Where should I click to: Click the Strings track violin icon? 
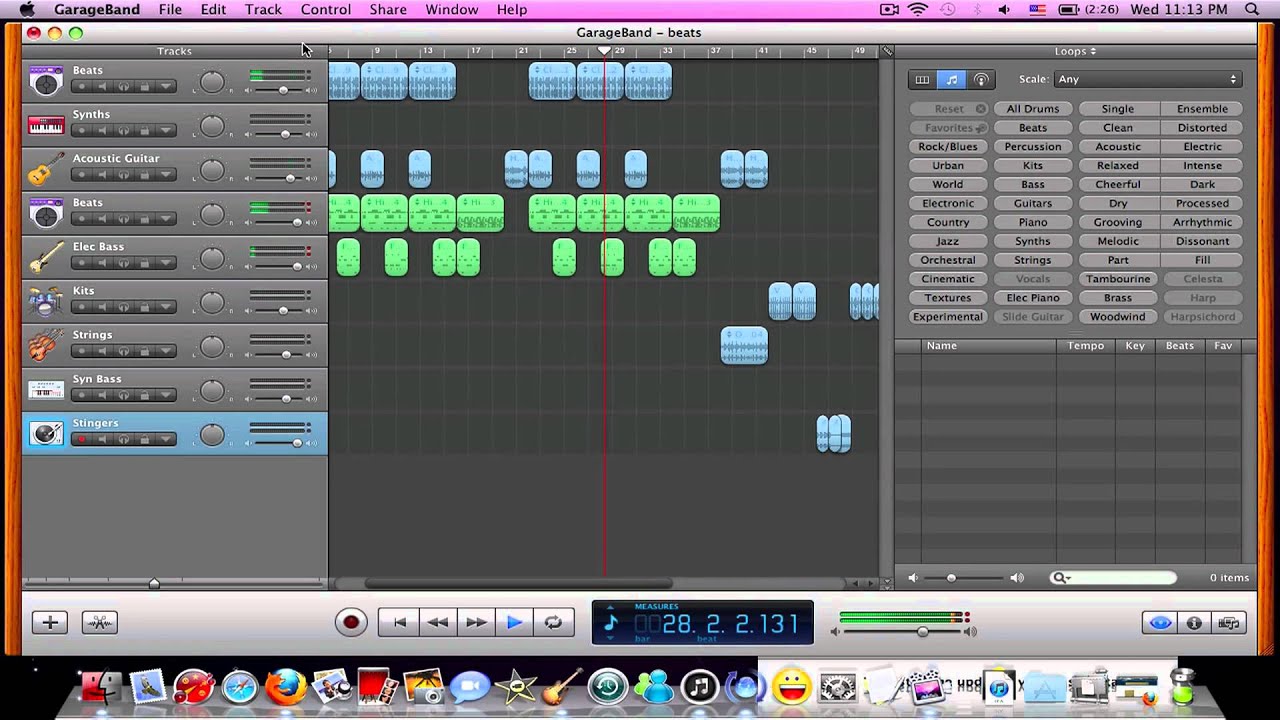pyautogui.click(x=46, y=345)
